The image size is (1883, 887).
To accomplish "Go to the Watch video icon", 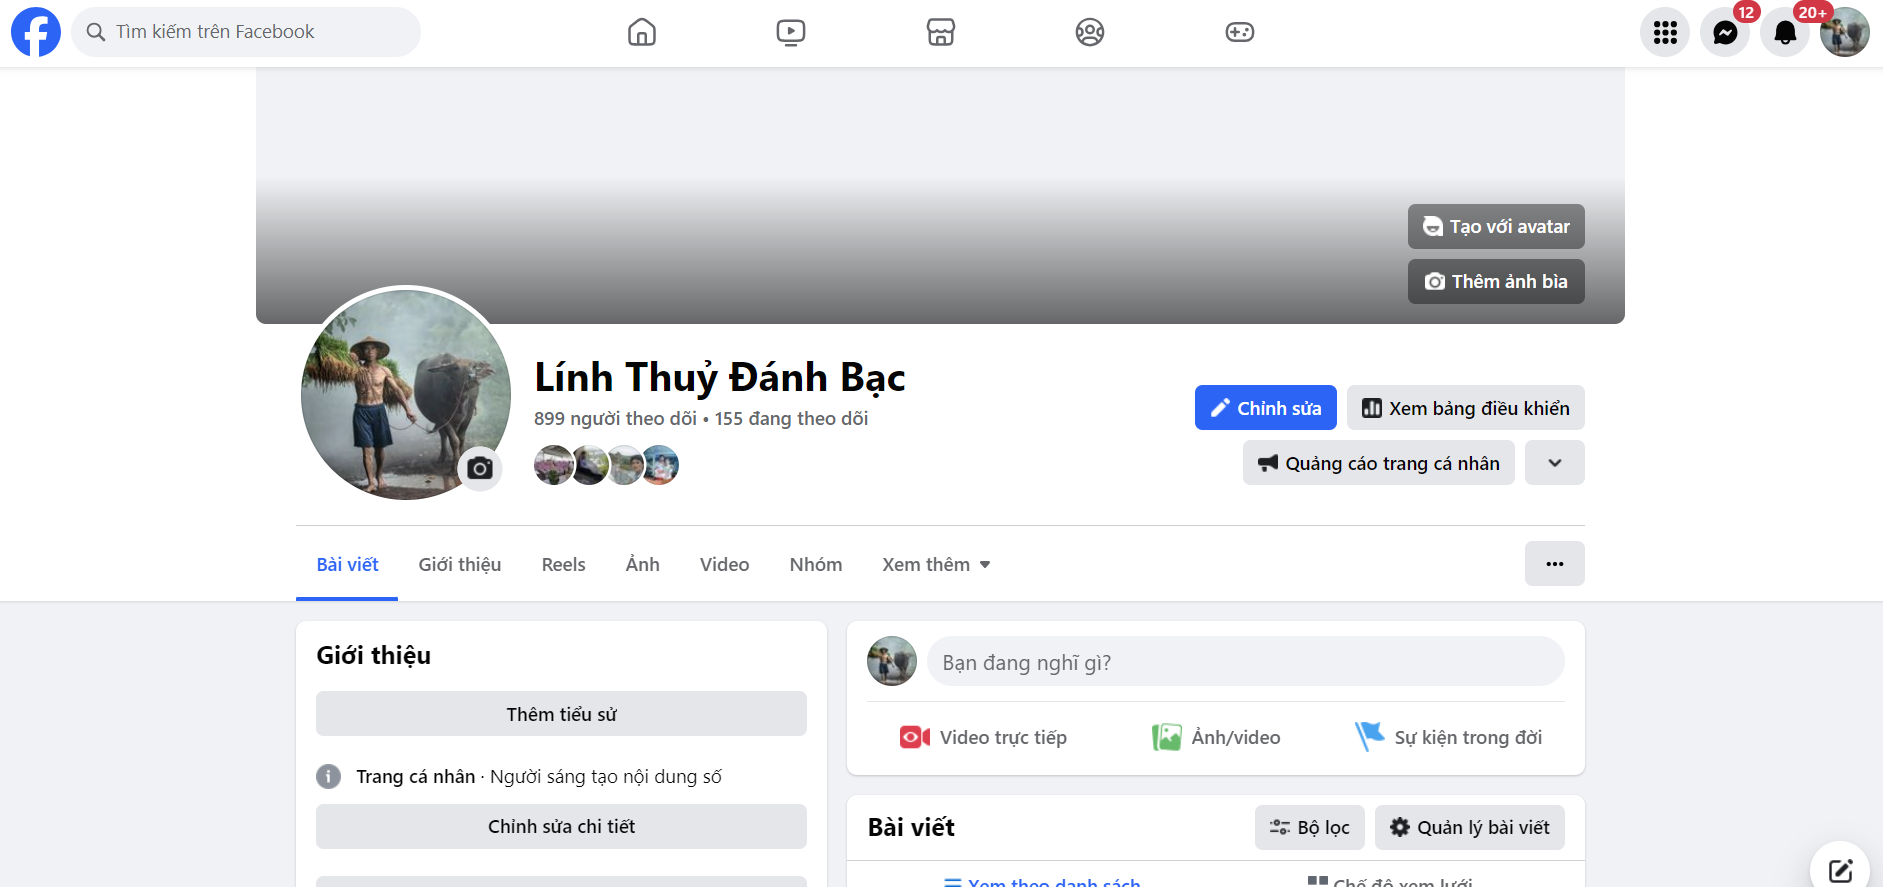I will tap(791, 32).
